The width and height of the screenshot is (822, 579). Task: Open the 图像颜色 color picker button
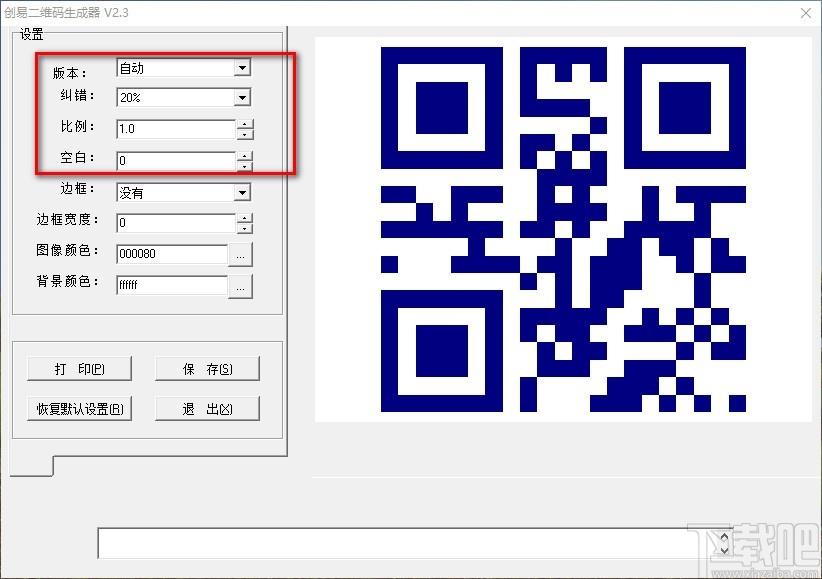pyautogui.click(x=241, y=255)
